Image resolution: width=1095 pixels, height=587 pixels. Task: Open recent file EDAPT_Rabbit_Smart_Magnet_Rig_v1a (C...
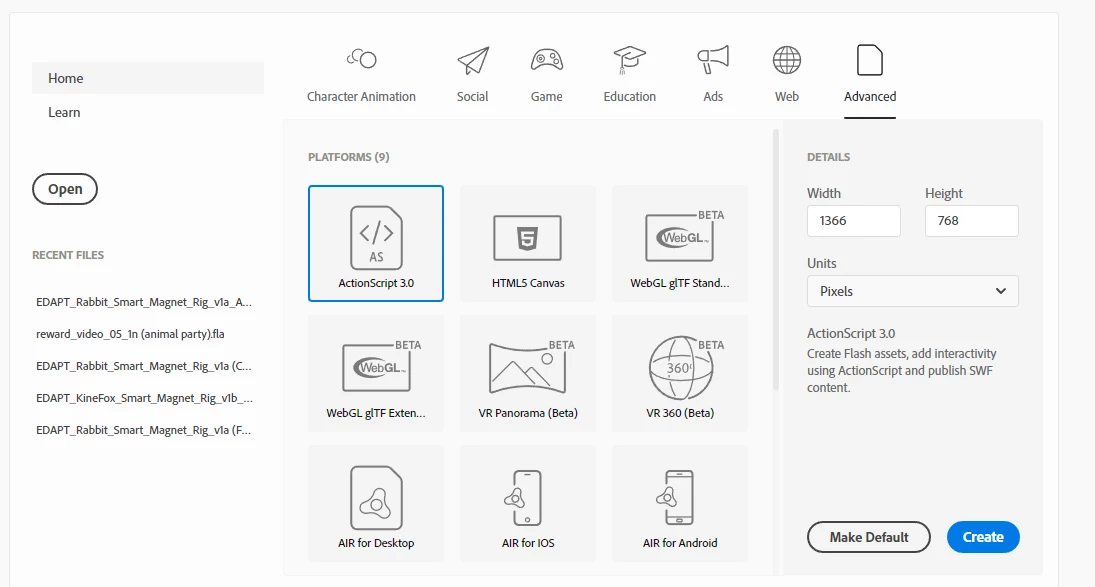[144, 366]
